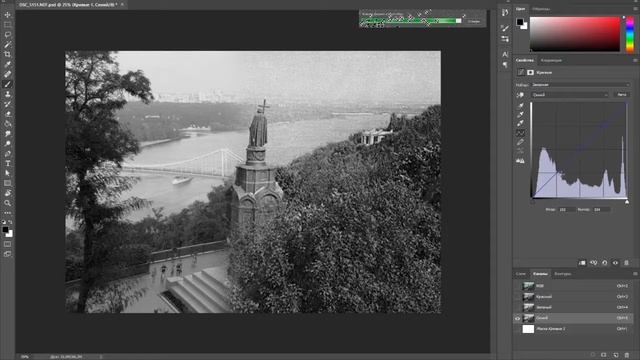The image size is (640, 360).
Task: Select the Rectangular Marquee tool
Action: (7, 24)
